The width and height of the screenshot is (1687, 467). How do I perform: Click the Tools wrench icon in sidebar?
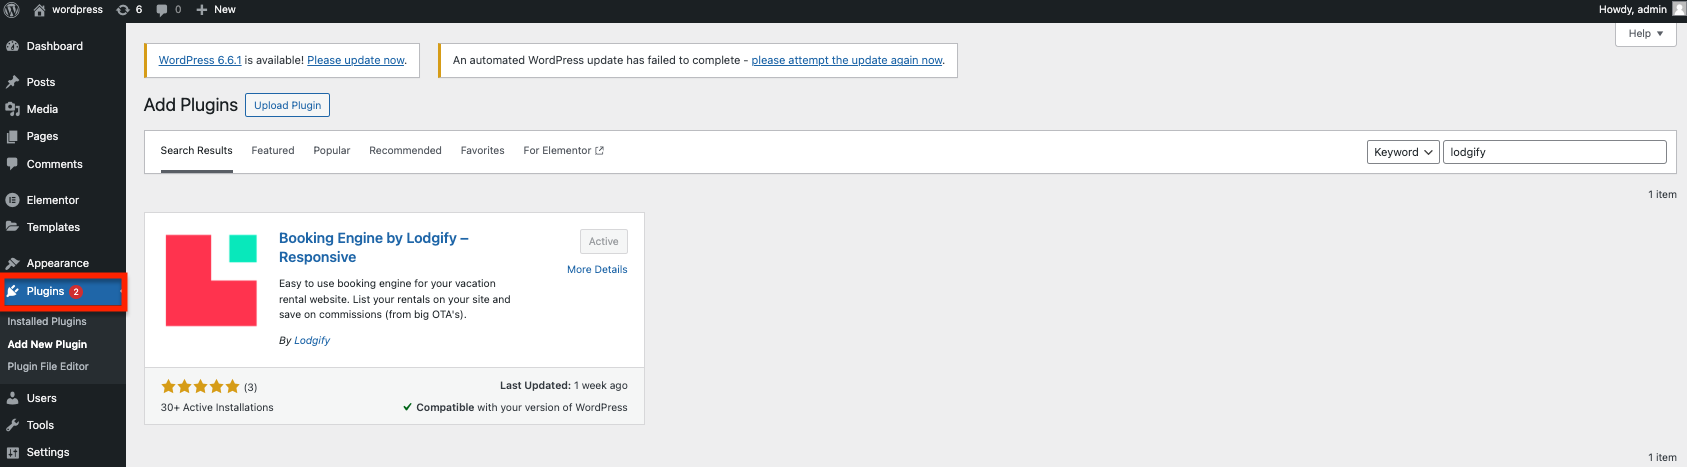tap(13, 425)
